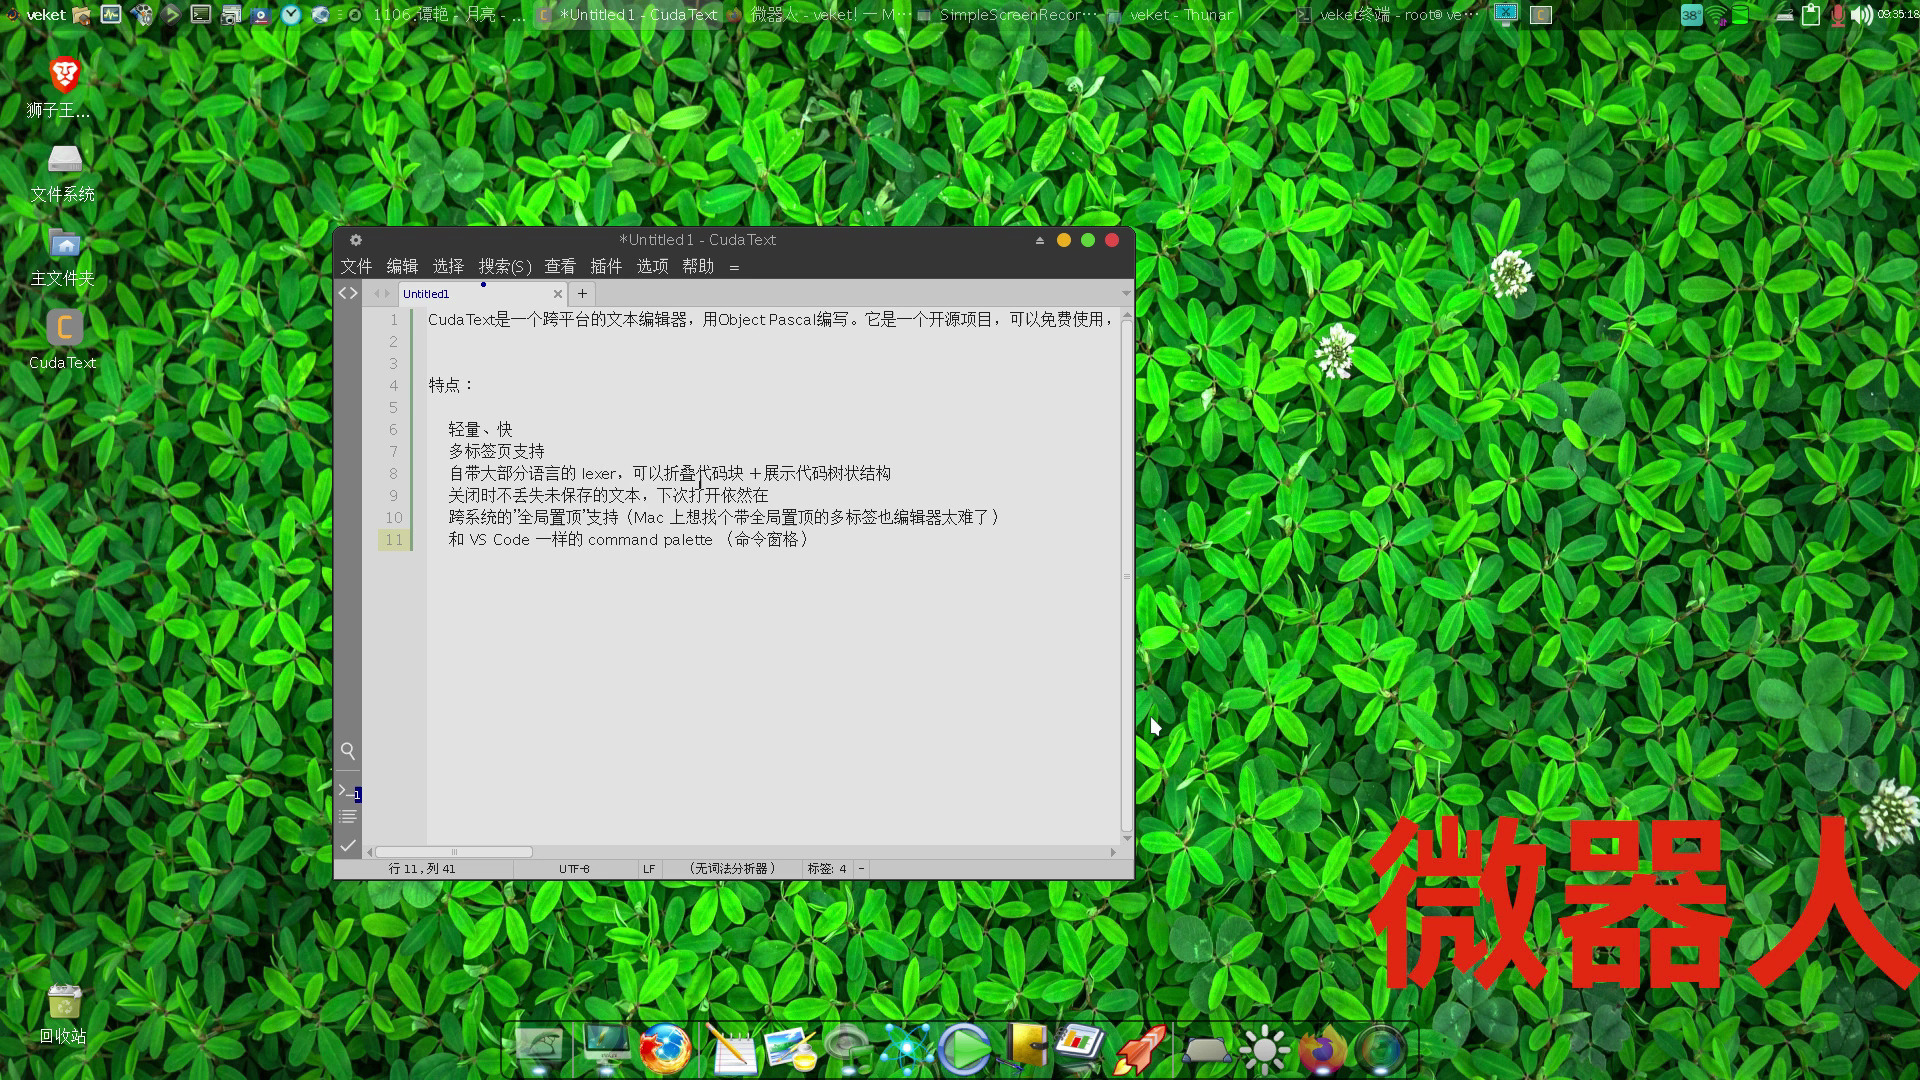
Task: Open the 主文件夹 desktop icon
Action: 63,258
